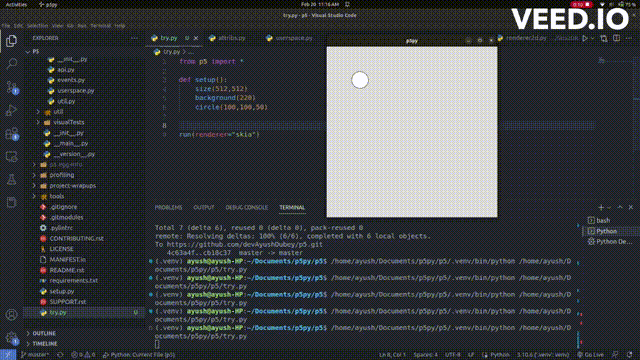The height and width of the screenshot is (360, 640).
Task: Open CONTRIBUTING.rst in the explorer
Action: pos(84,238)
